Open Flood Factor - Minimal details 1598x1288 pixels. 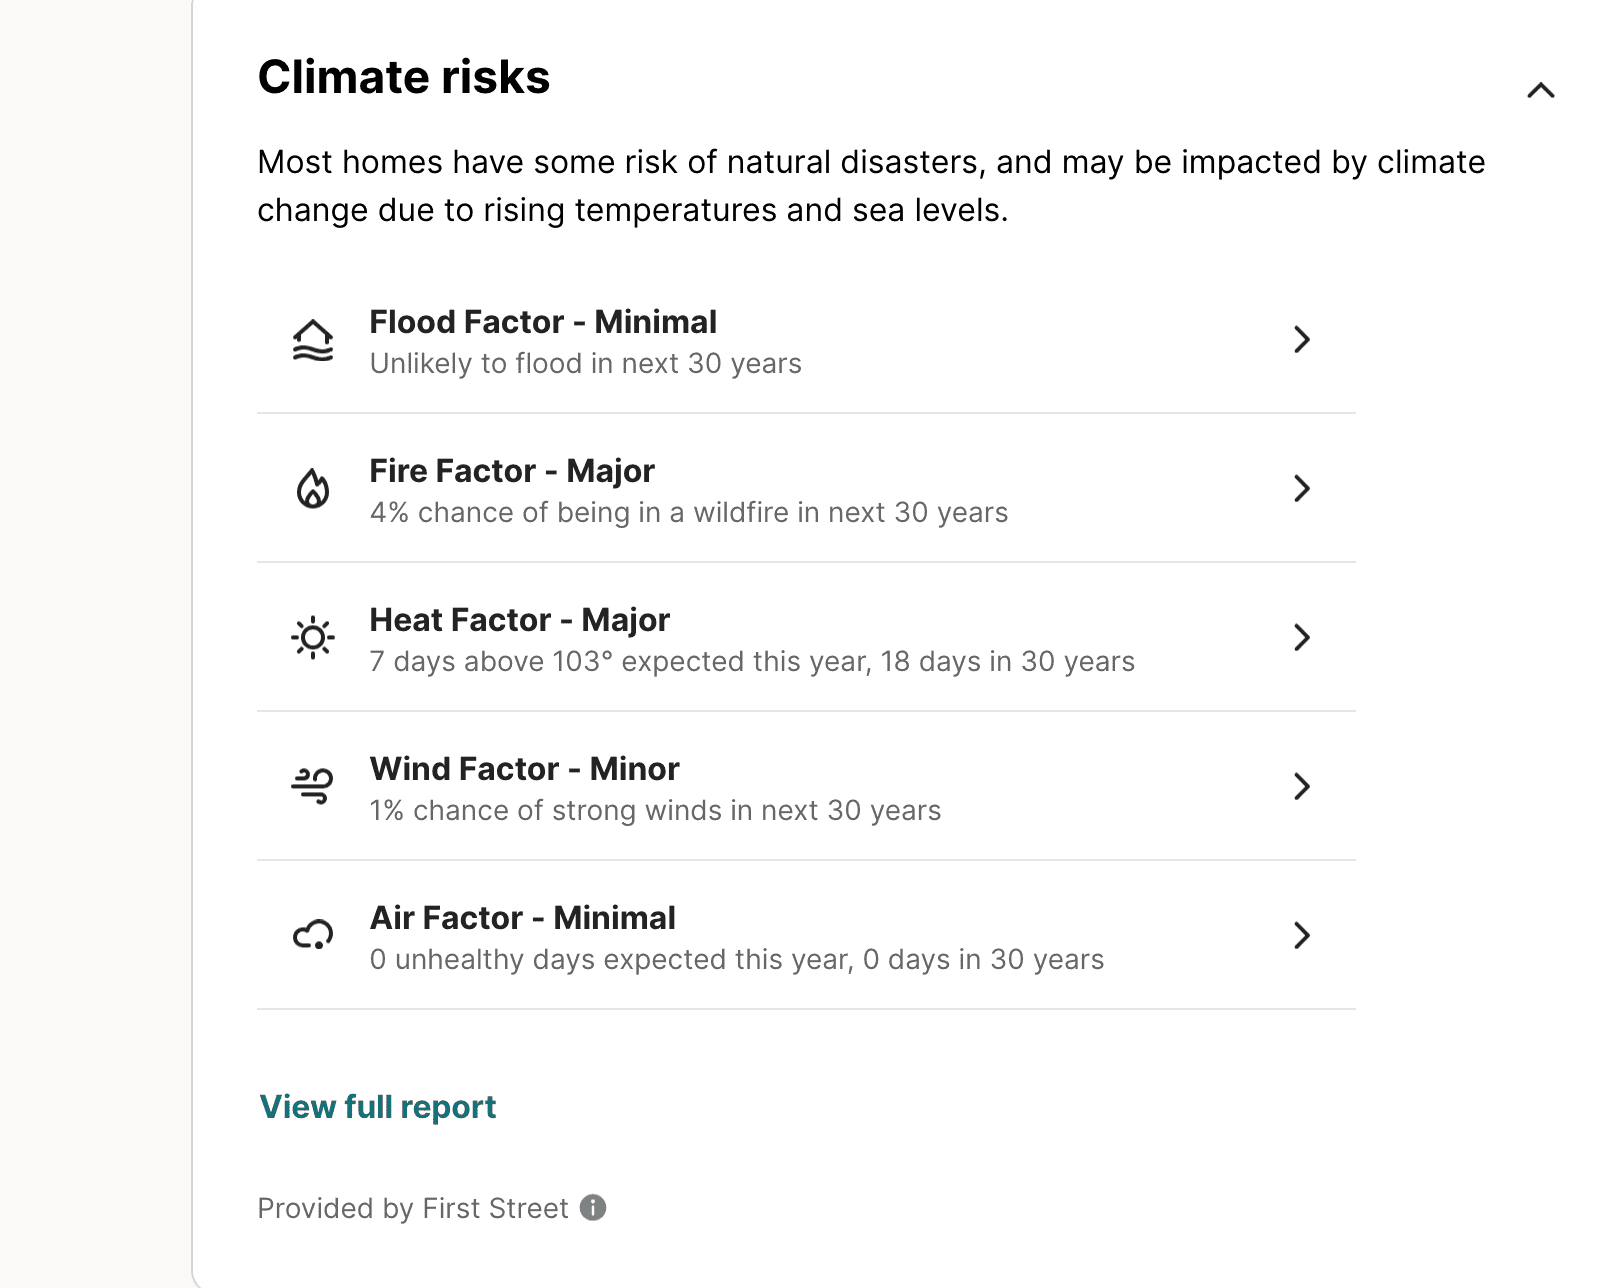pyautogui.click(x=806, y=340)
